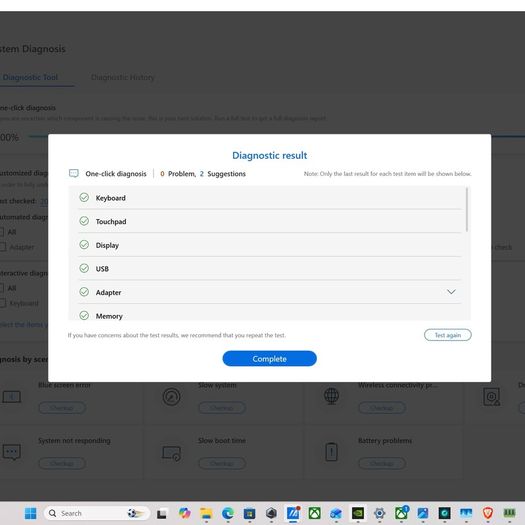Screen dimensions: 525x525
Task: Click the One-click diagnosis monitor icon
Action: 74,173
